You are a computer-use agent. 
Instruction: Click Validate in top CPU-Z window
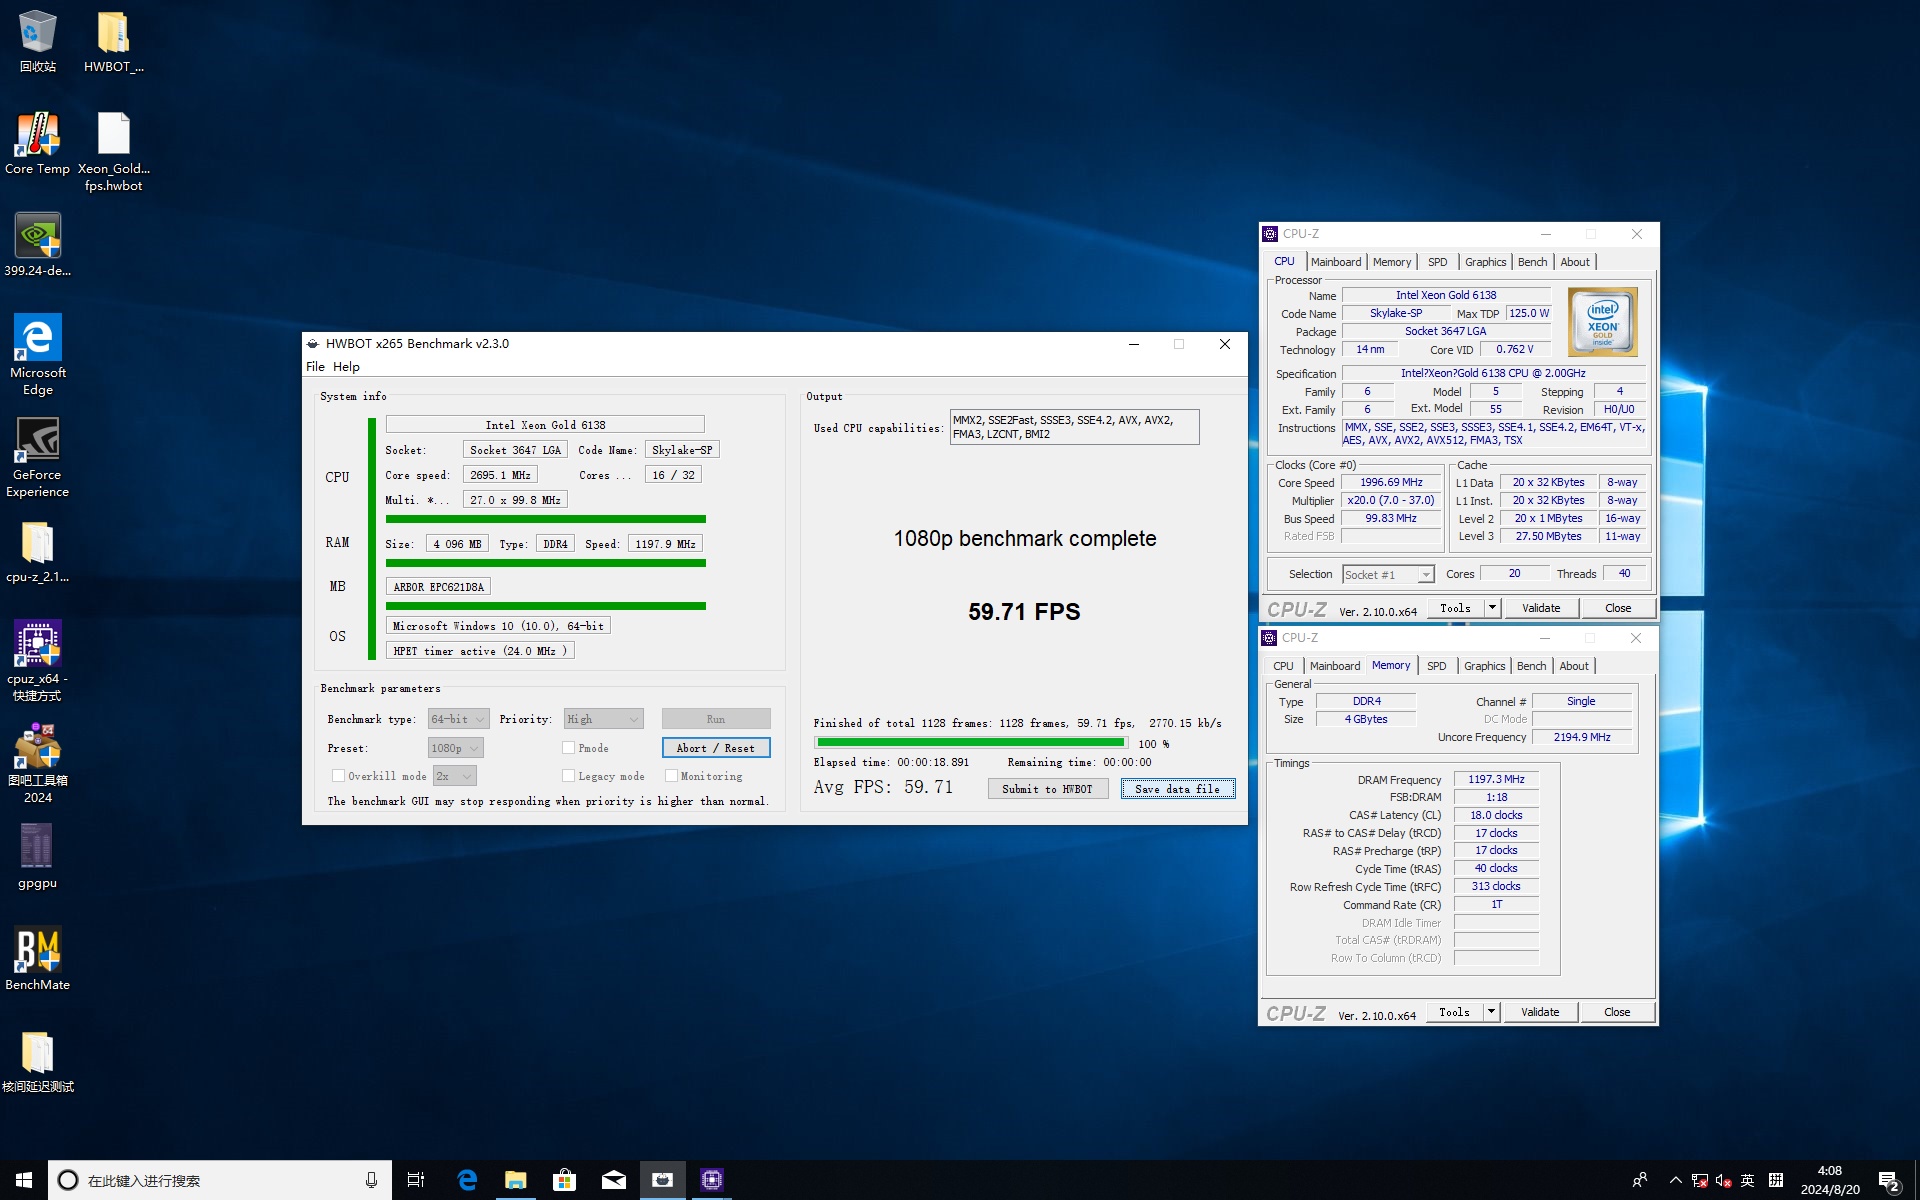click(x=1541, y=608)
